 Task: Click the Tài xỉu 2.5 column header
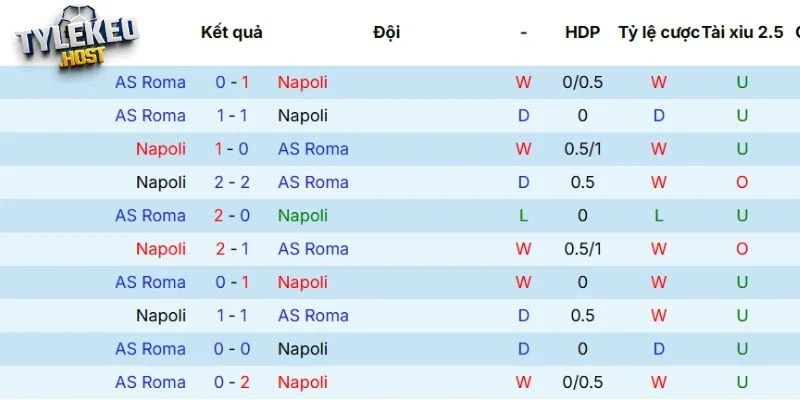coord(742,32)
